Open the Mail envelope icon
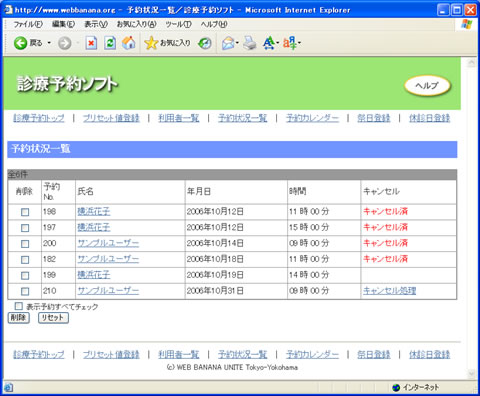This screenshot has width=480, height=396. click(228, 43)
